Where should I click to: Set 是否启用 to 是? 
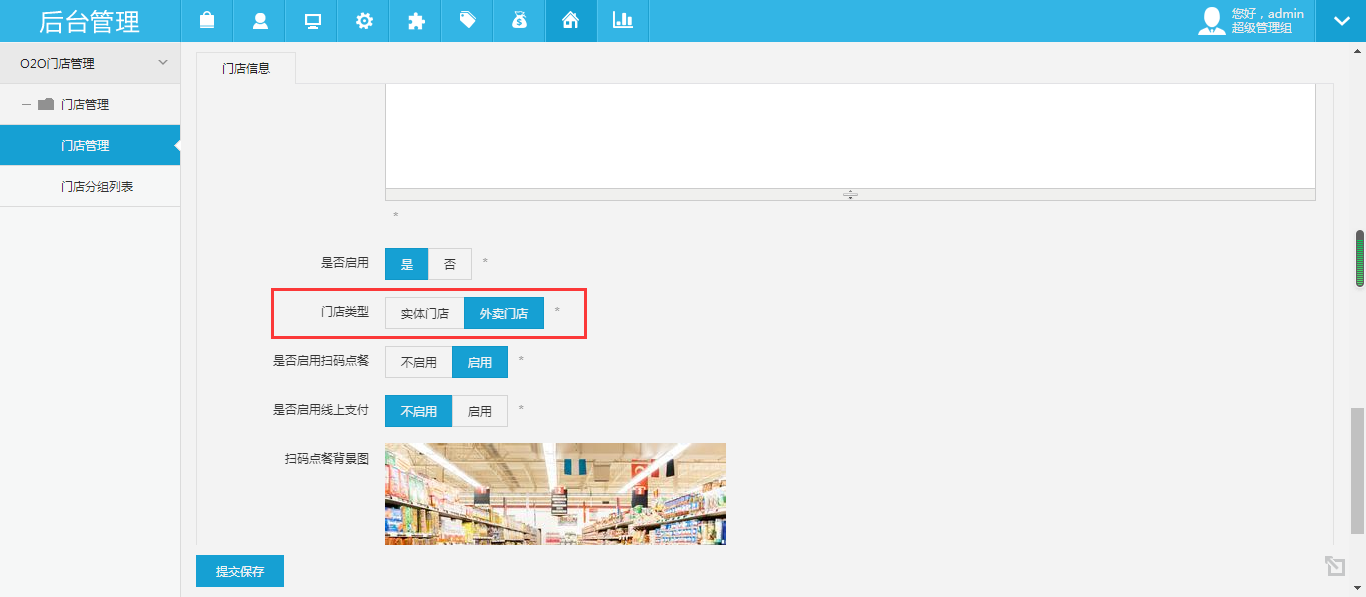[407, 264]
